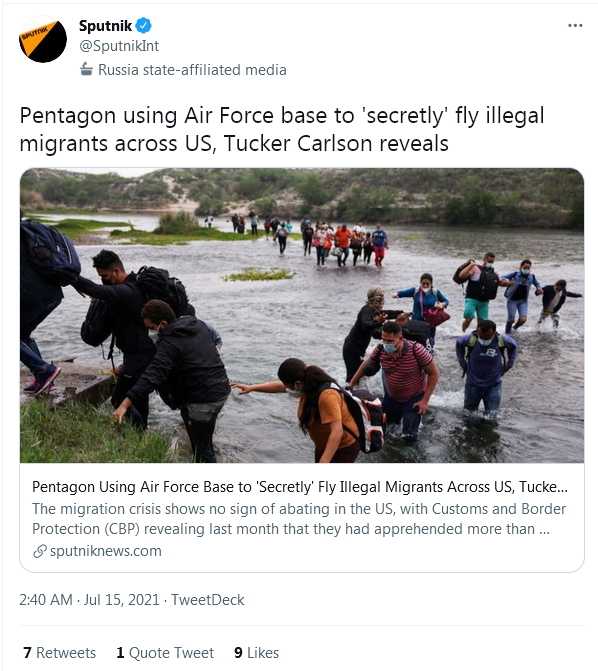The image size is (598, 671).
Task: Open the Sputnik profile avatar
Action: [x=43, y=40]
